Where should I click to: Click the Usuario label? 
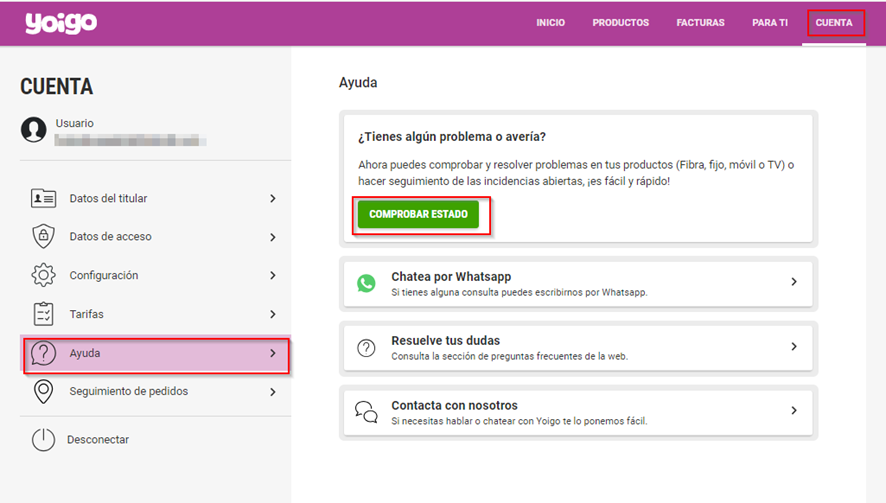pos(75,123)
